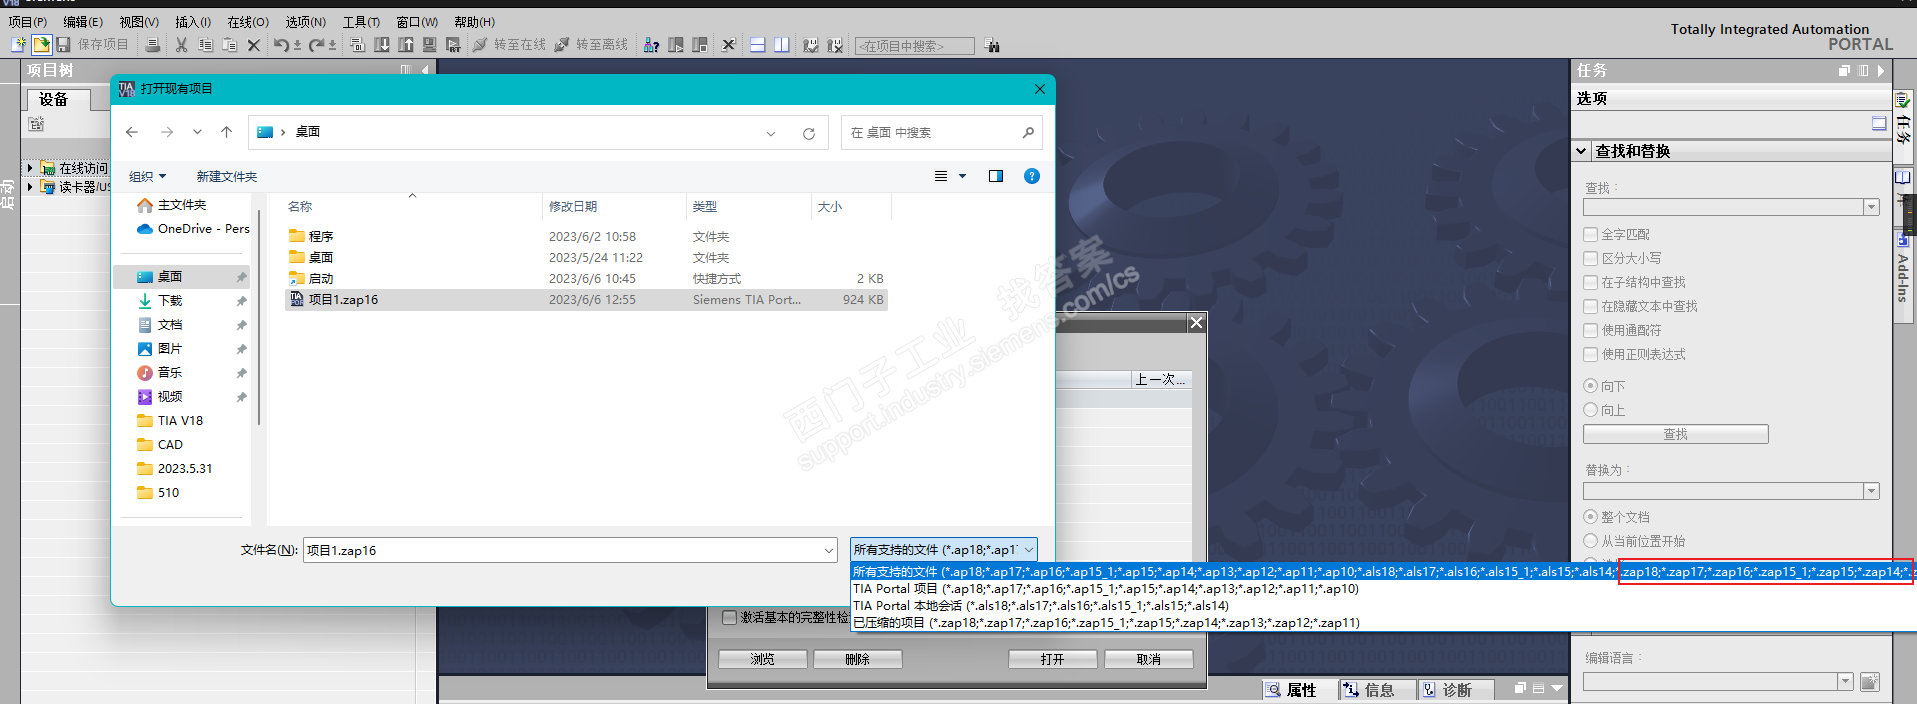The image size is (1917, 704).
Task: Enable the 在隐藏文本中查找 checkbox
Action: 1590,306
